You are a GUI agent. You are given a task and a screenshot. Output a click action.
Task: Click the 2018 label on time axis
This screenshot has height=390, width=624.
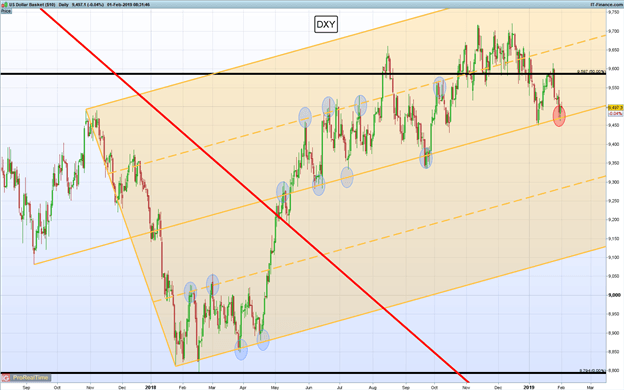(x=151, y=387)
